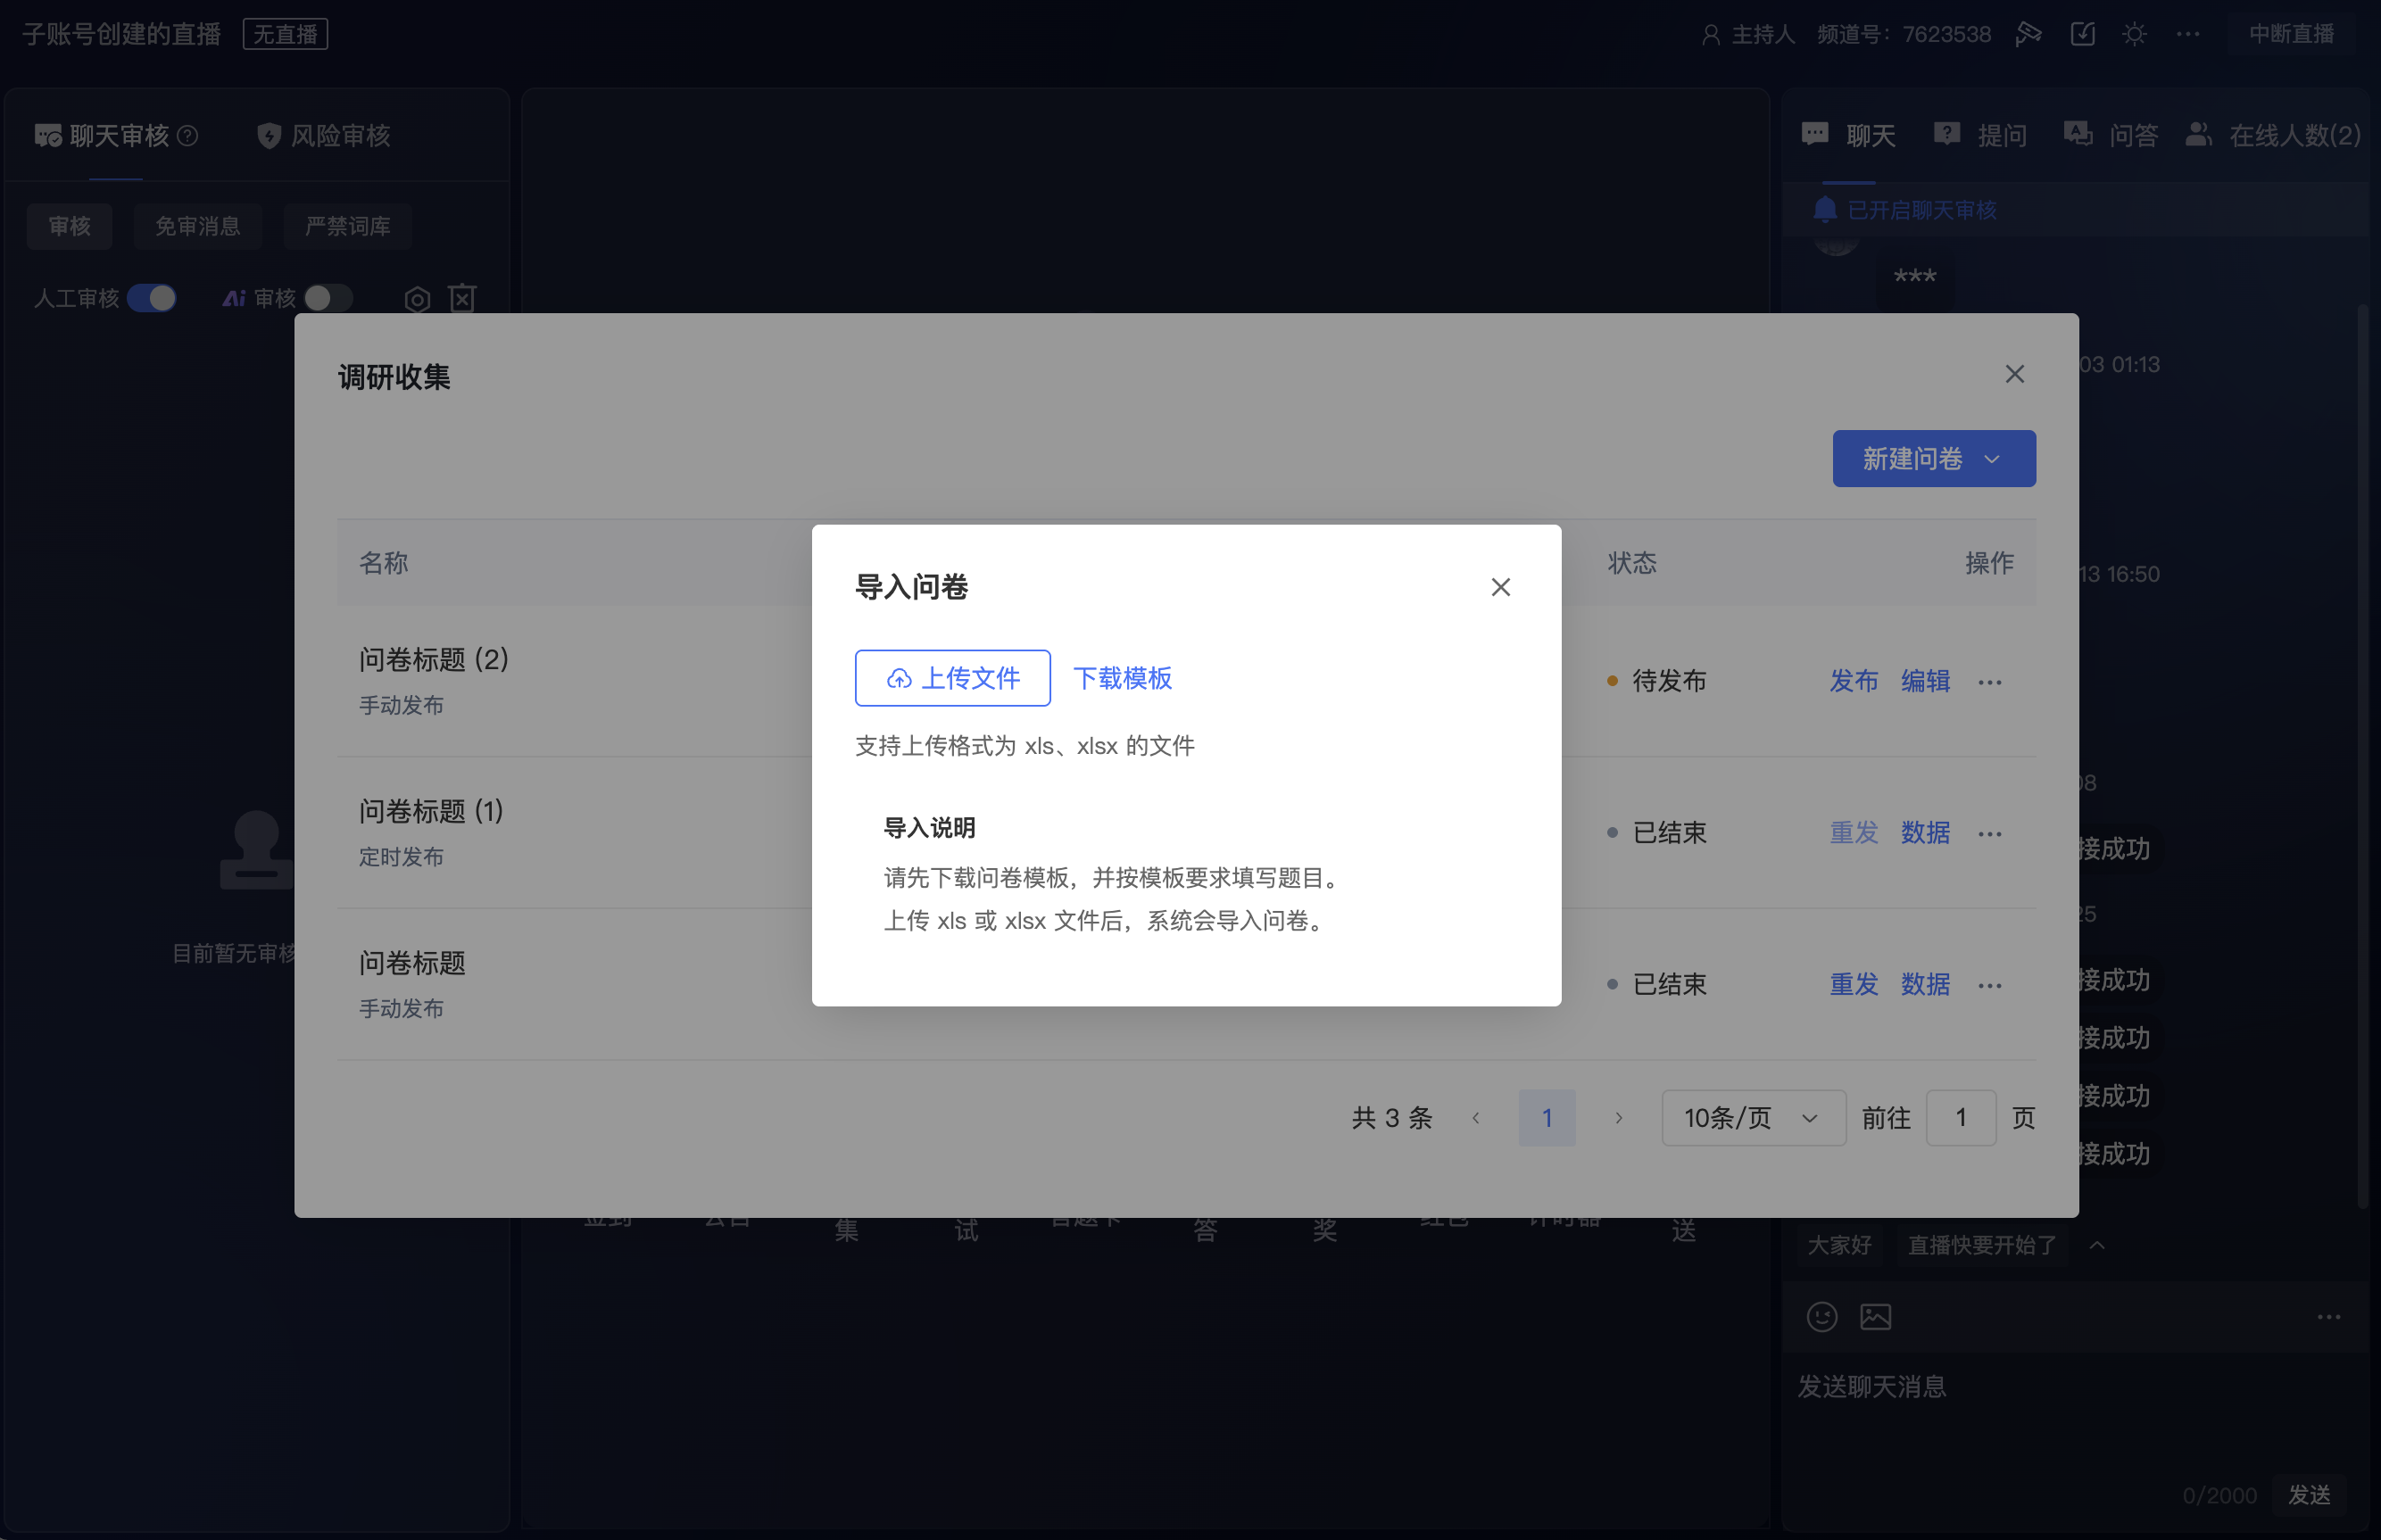The height and width of the screenshot is (1540, 2381).
Task: Open the header more options menu
Action: coord(2187,34)
